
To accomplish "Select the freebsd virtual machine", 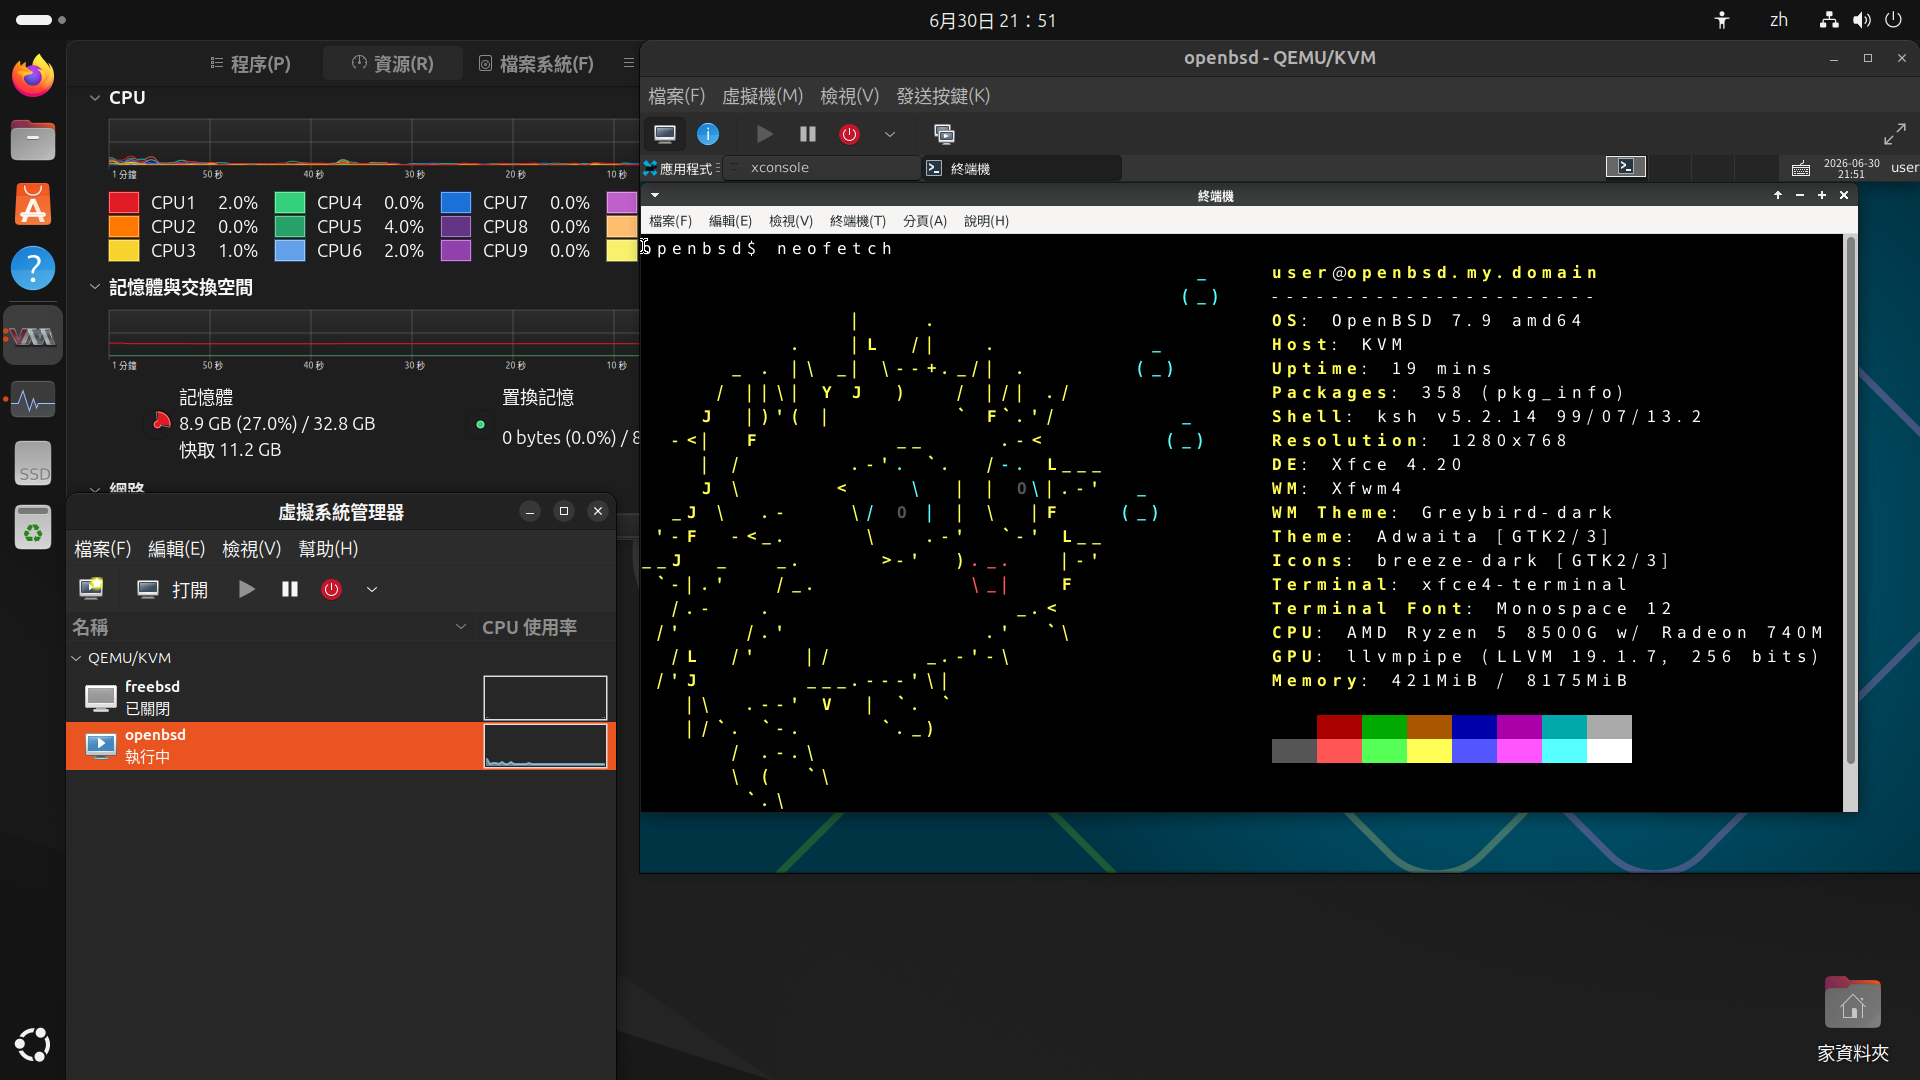I will pyautogui.click(x=341, y=698).
